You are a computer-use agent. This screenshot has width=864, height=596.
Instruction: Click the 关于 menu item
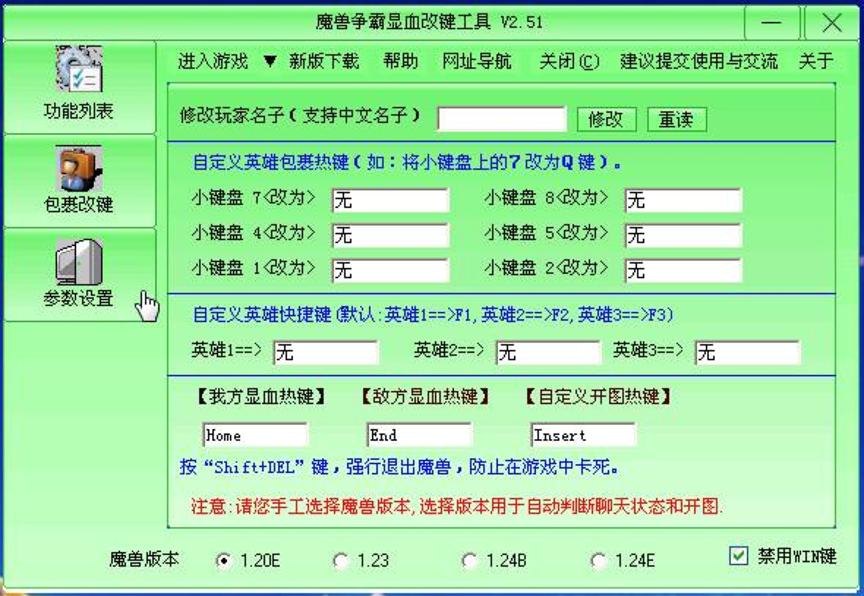[x=817, y=61]
